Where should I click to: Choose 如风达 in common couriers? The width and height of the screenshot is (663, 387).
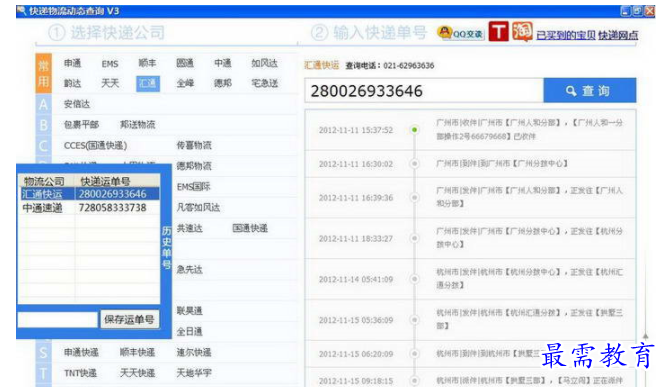coord(264,63)
